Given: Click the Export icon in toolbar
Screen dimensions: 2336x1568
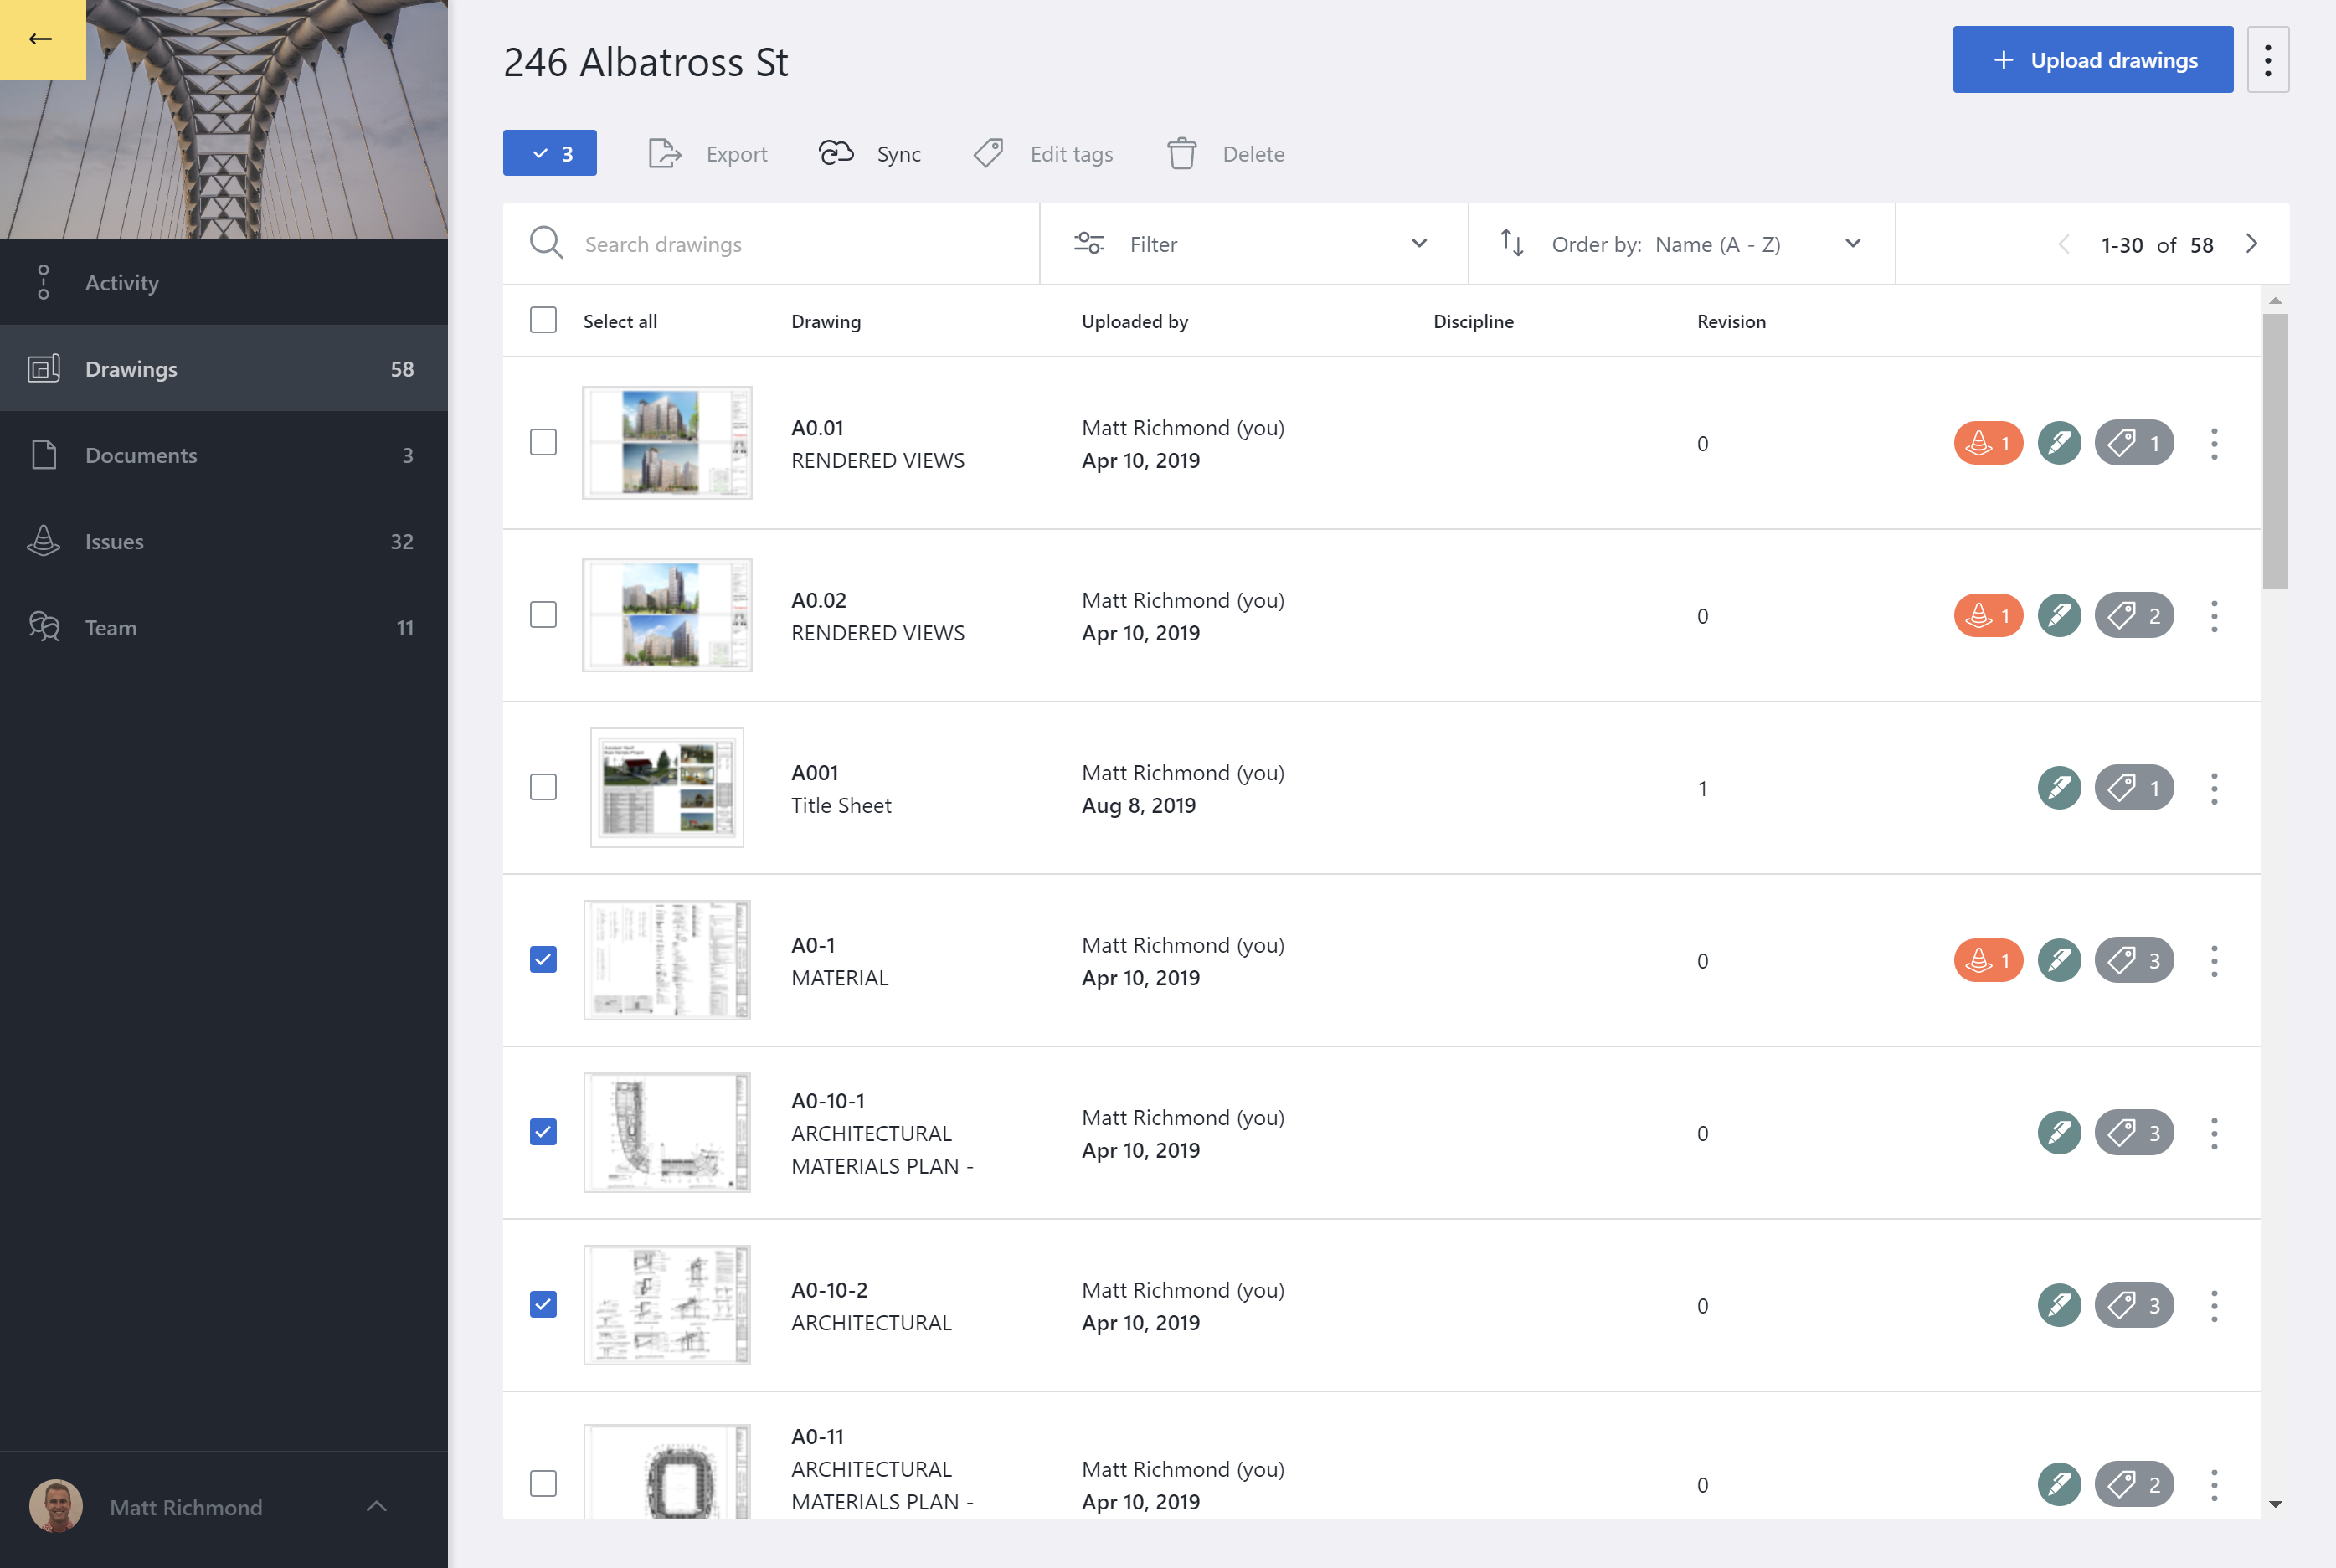Looking at the screenshot, I should tap(665, 154).
